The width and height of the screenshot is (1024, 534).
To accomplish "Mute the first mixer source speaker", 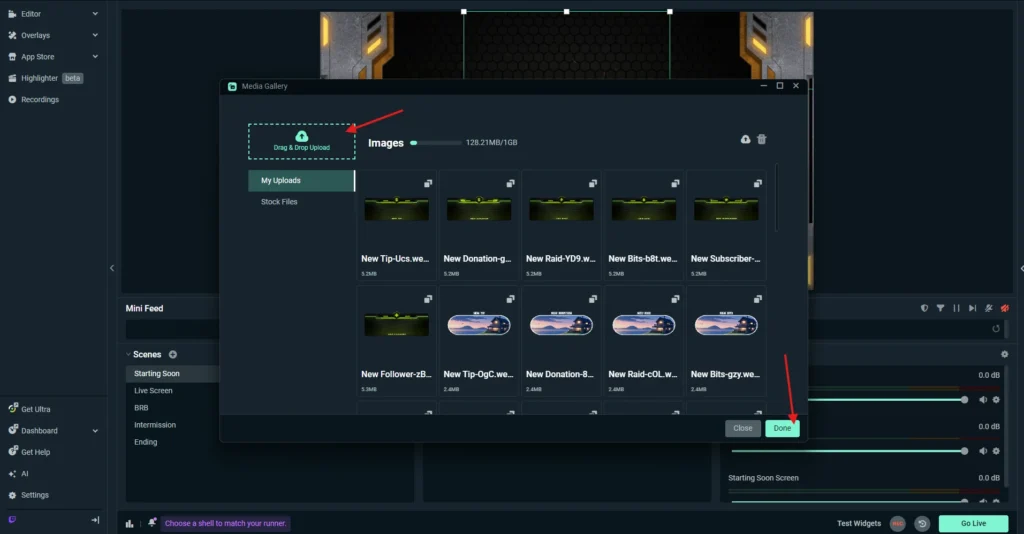I will pos(983,400).
